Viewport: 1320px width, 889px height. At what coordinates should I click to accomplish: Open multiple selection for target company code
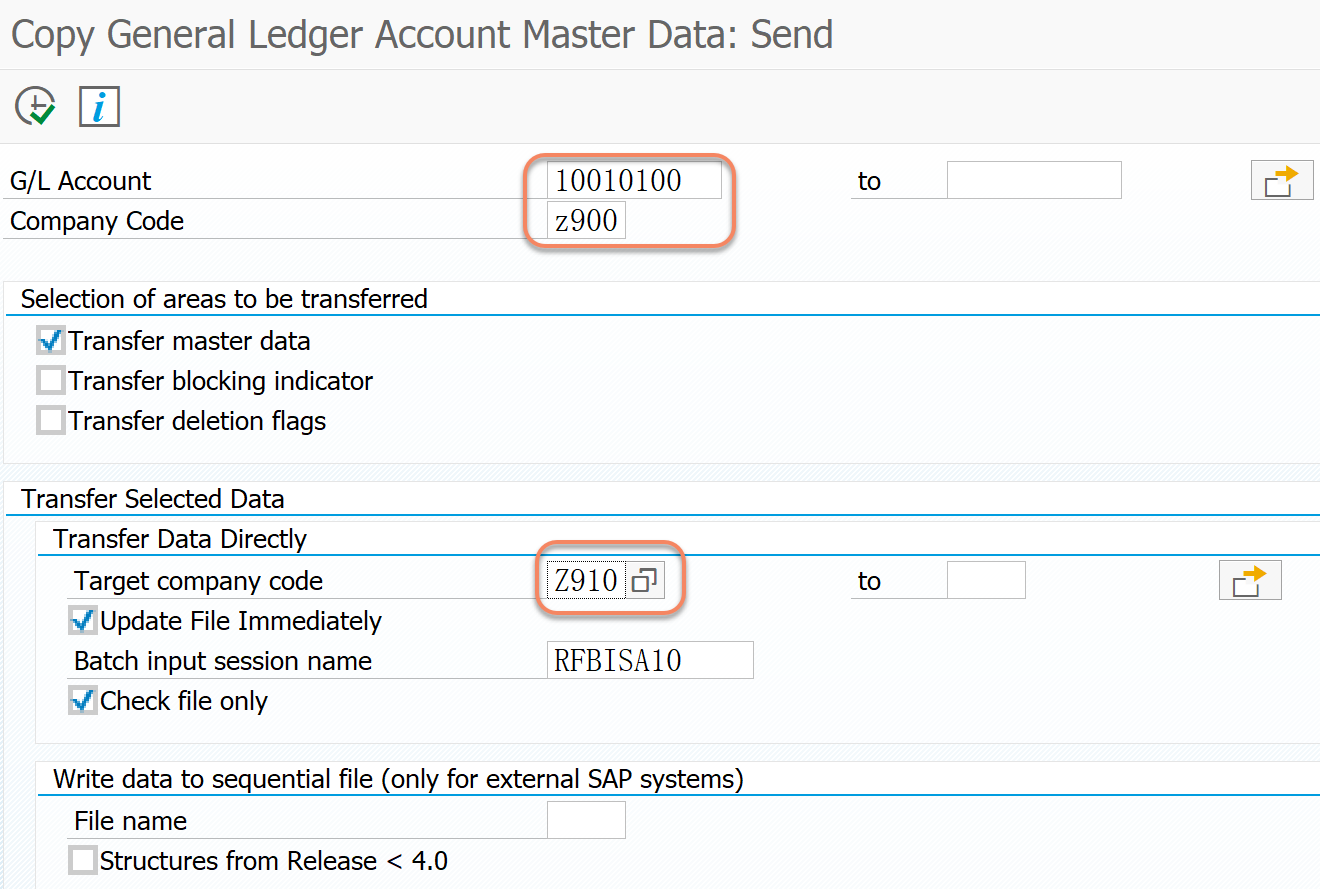tap(1249, 580)
